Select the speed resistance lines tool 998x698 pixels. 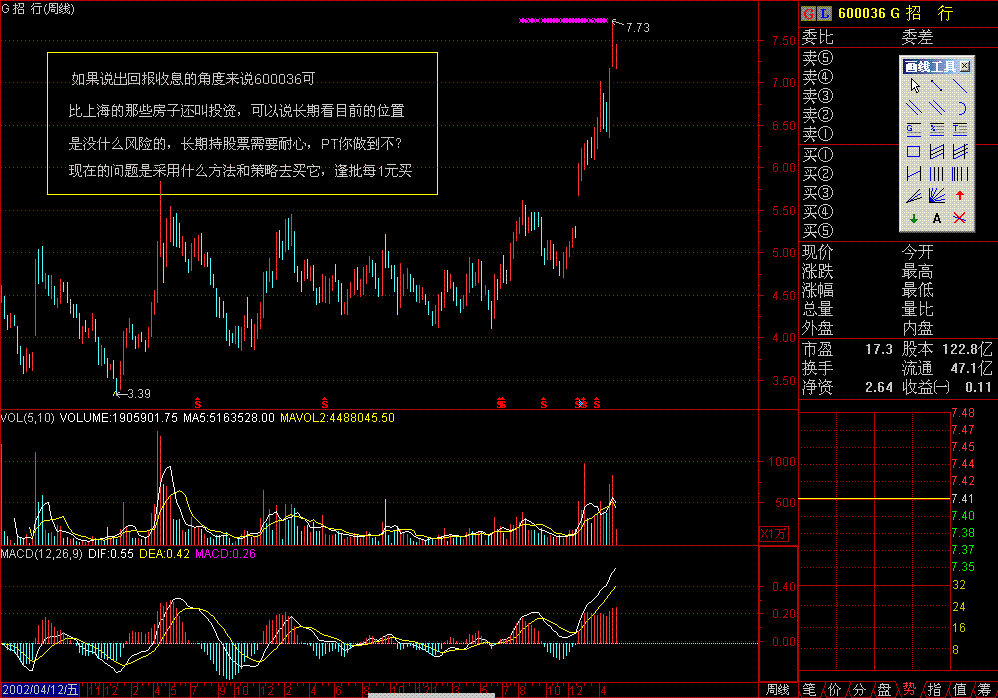click(x=915, y=196)
